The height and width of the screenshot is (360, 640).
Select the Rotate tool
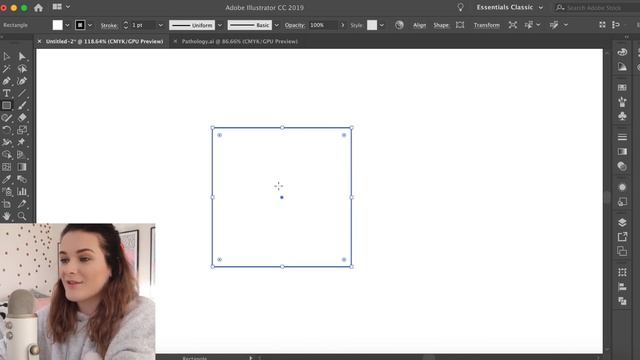(7, 130)
